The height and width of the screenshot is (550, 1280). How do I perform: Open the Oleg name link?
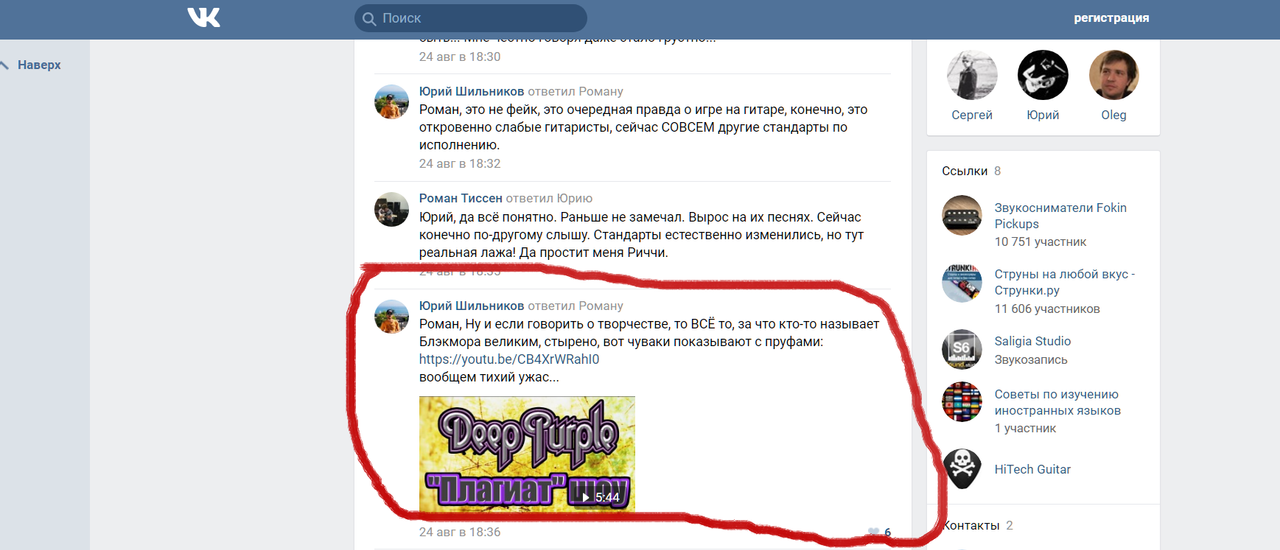[x=1113, y=115]
